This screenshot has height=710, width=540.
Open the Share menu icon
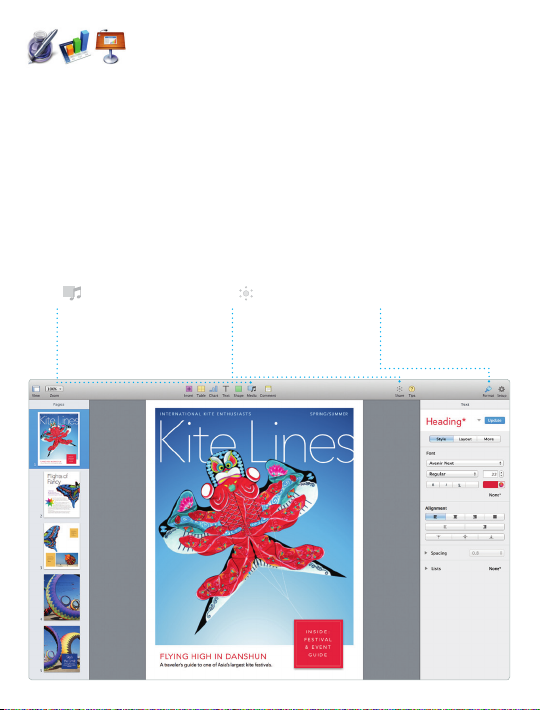click(399, 389)
